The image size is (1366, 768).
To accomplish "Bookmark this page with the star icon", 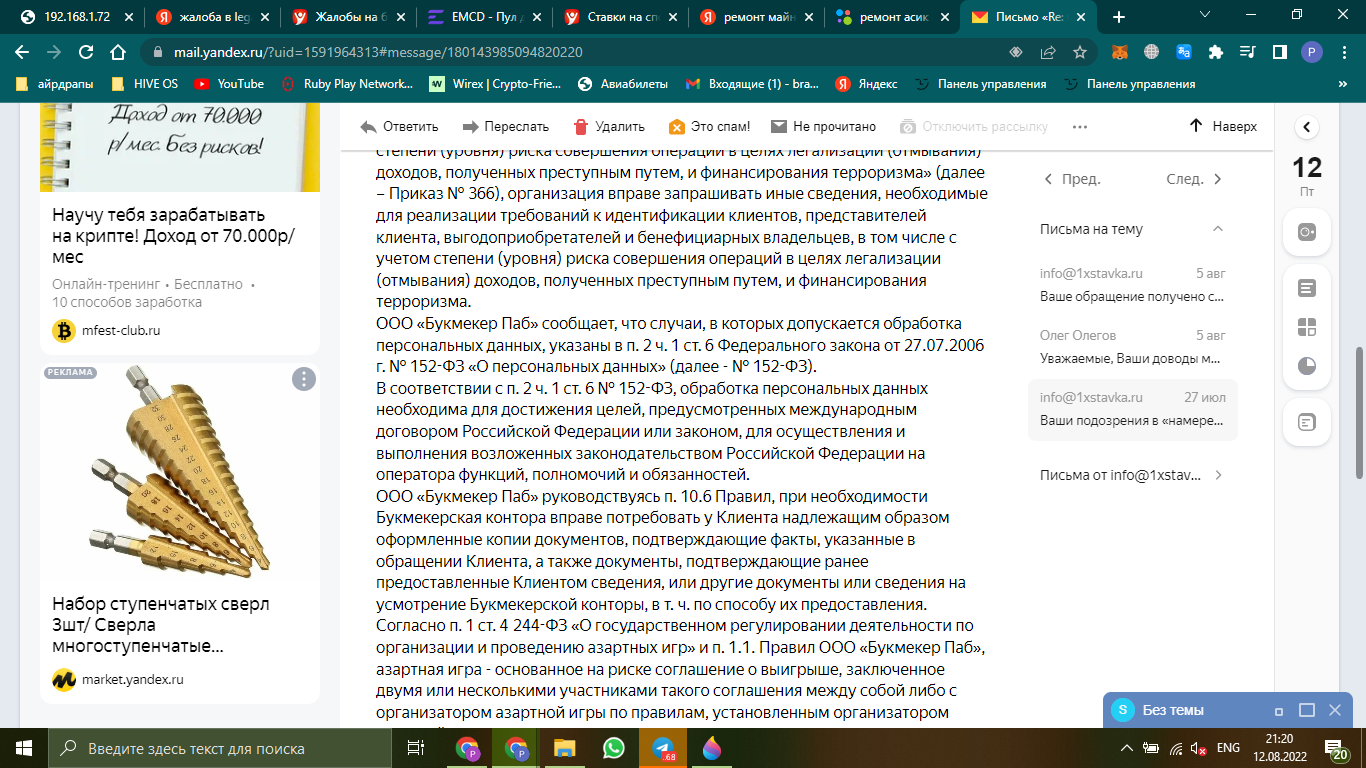I will (x=1080, y=52).
